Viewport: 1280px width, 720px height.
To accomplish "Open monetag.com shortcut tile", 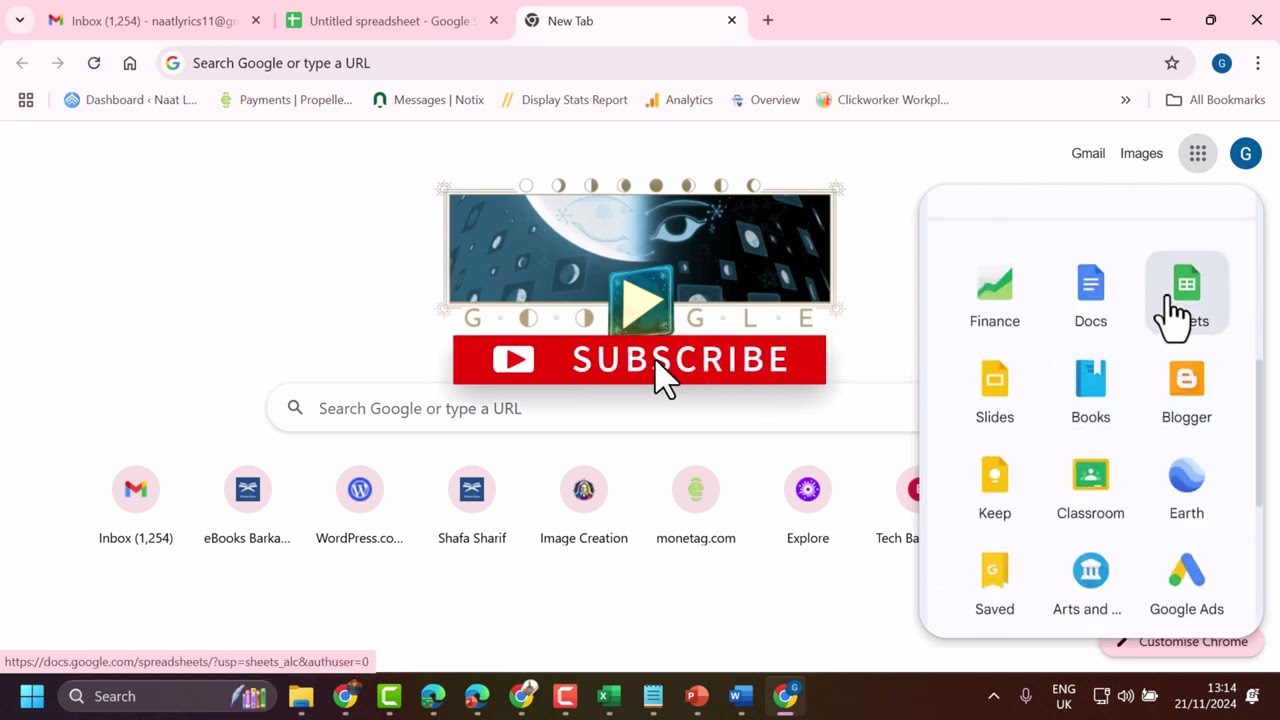I will 696,505.
